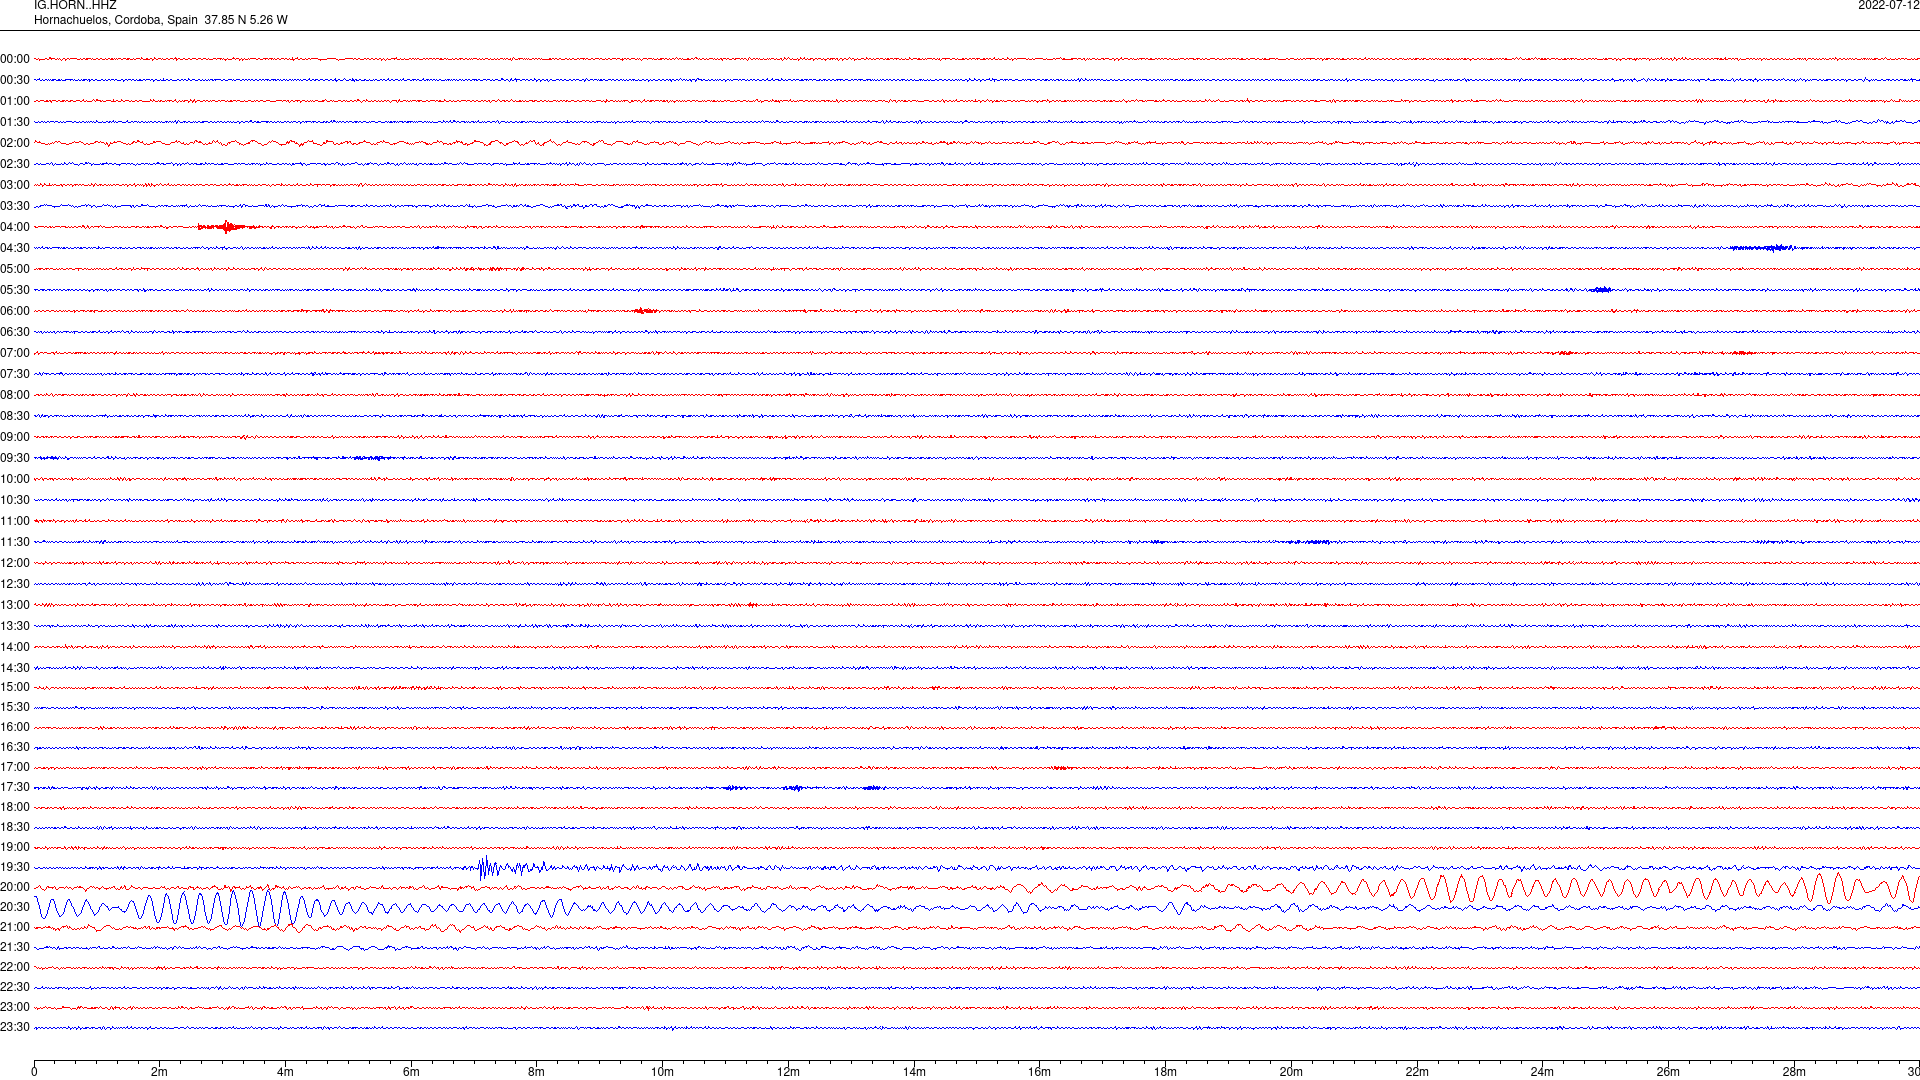Select the 01:30 time label

click(x=15, y=122)
